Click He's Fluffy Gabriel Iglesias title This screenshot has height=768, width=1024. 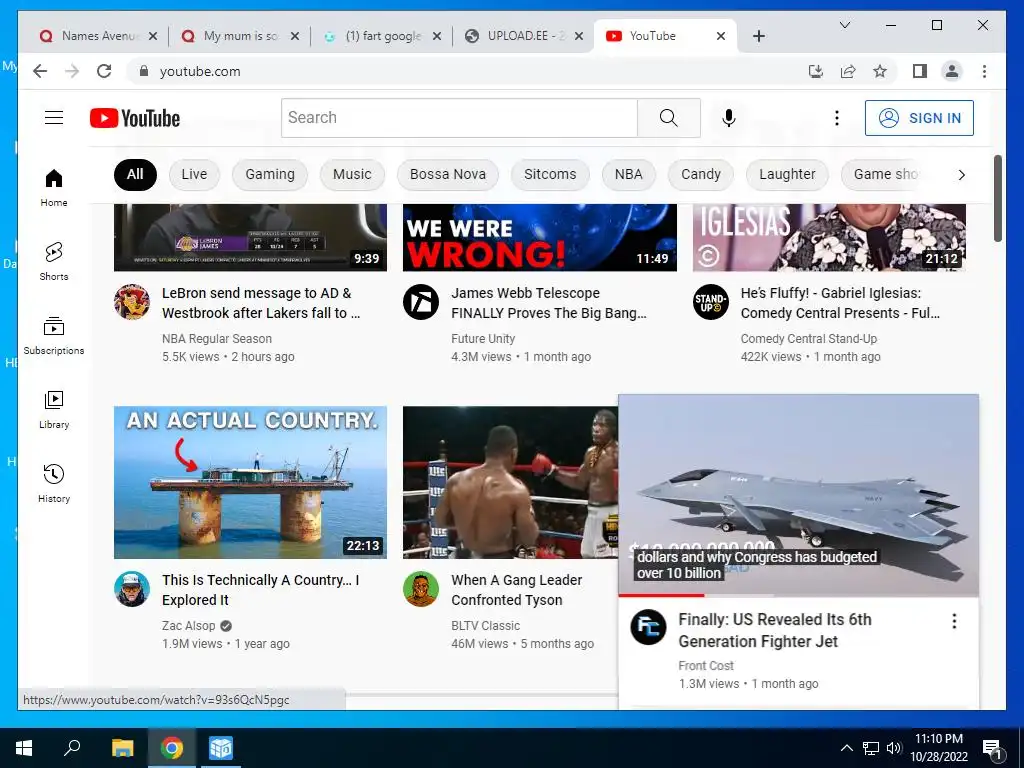pos(840,303)
